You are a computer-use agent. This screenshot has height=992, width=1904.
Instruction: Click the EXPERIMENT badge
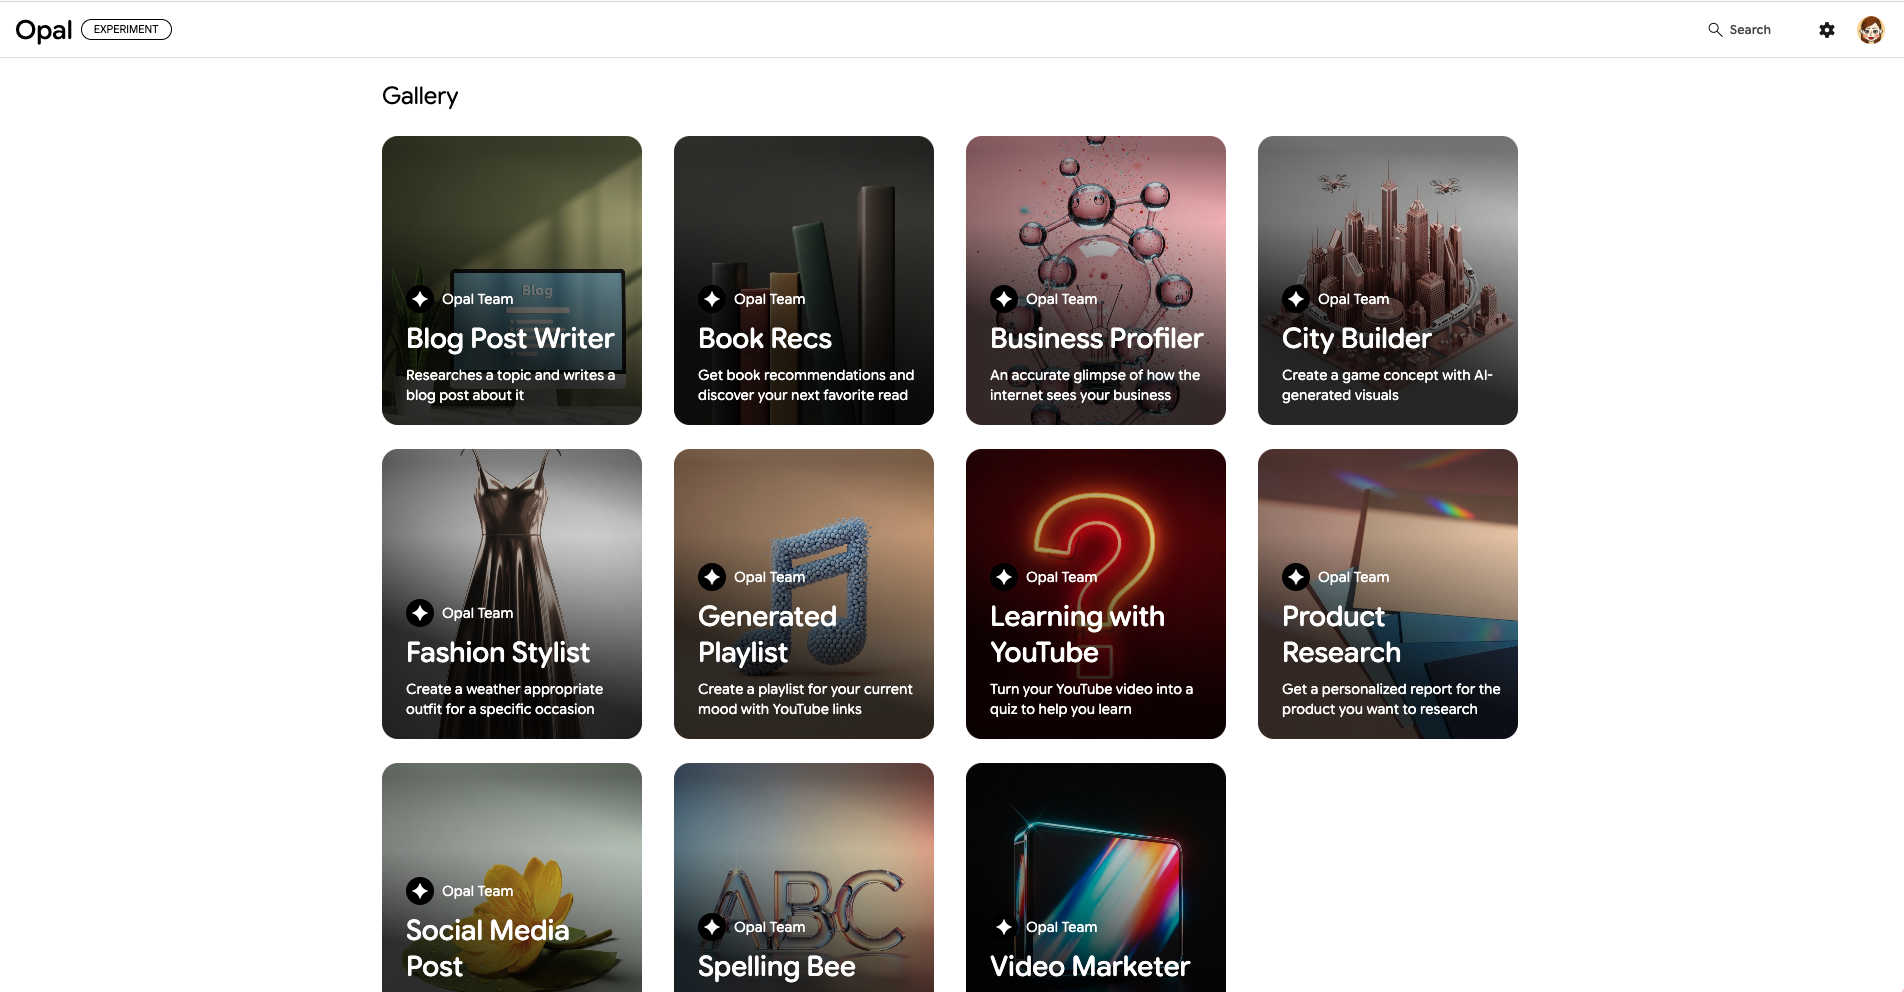[126, 30]
